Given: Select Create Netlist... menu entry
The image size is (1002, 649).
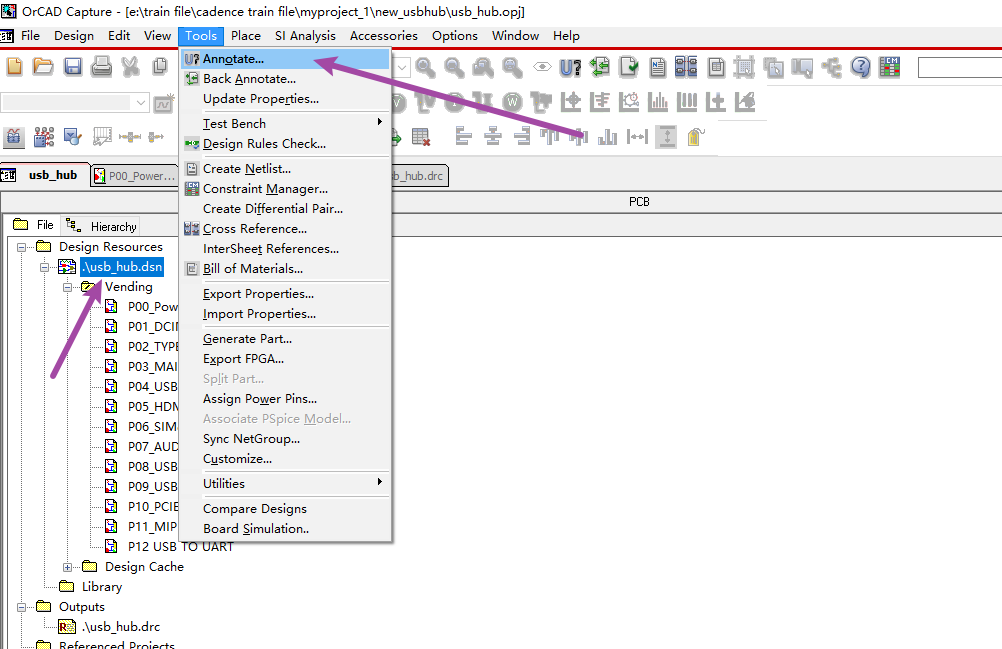Looking at the screenshot, I should click(x=286, y=169).
